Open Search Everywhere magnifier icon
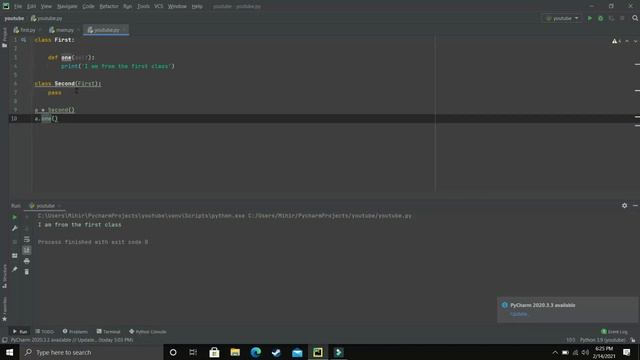 (x=635, y=18)
